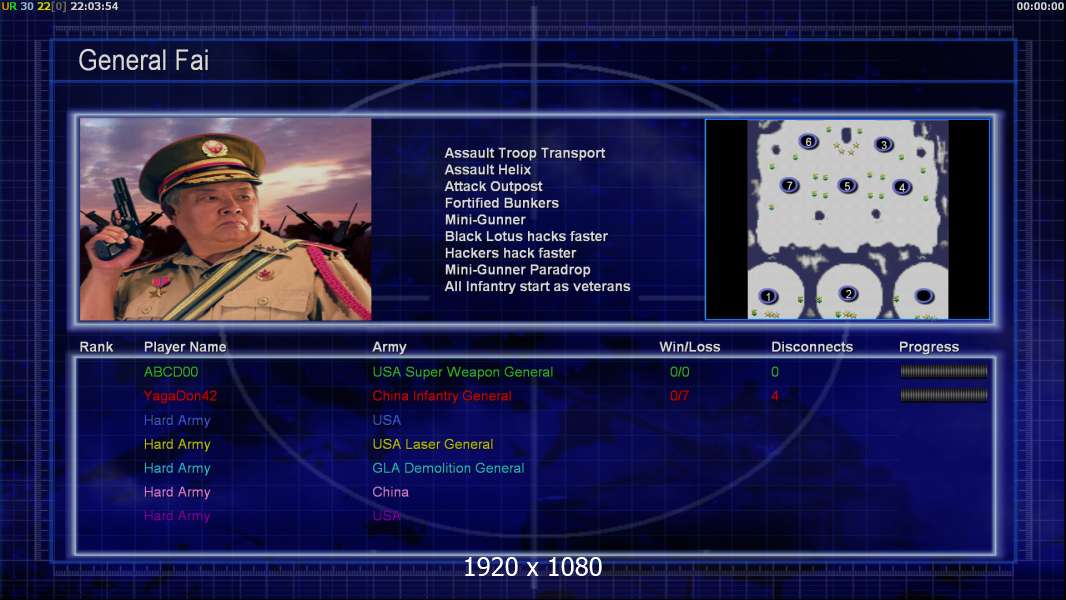
Task: Click the "Win/Loss" column header
Action: click(x=689, y=347)
